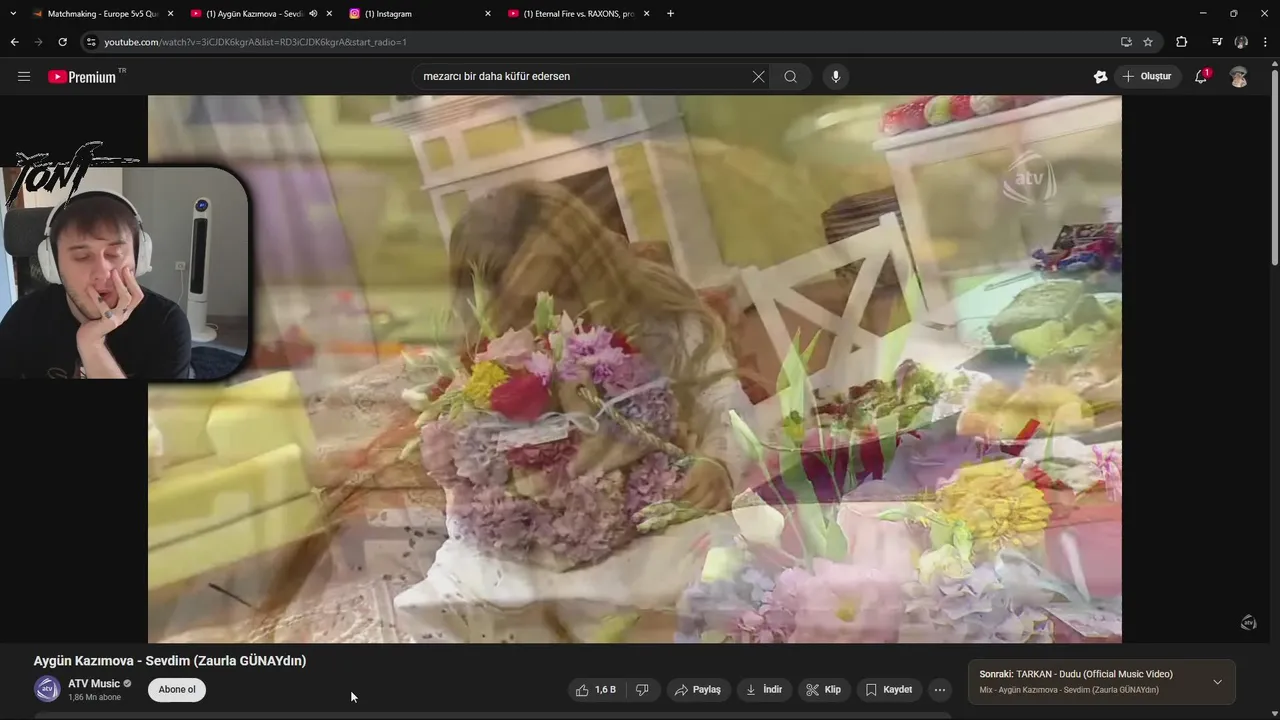Reload the current page
Screen dimensions: 1280x720
pyautogui.click(x=62, y=42)
